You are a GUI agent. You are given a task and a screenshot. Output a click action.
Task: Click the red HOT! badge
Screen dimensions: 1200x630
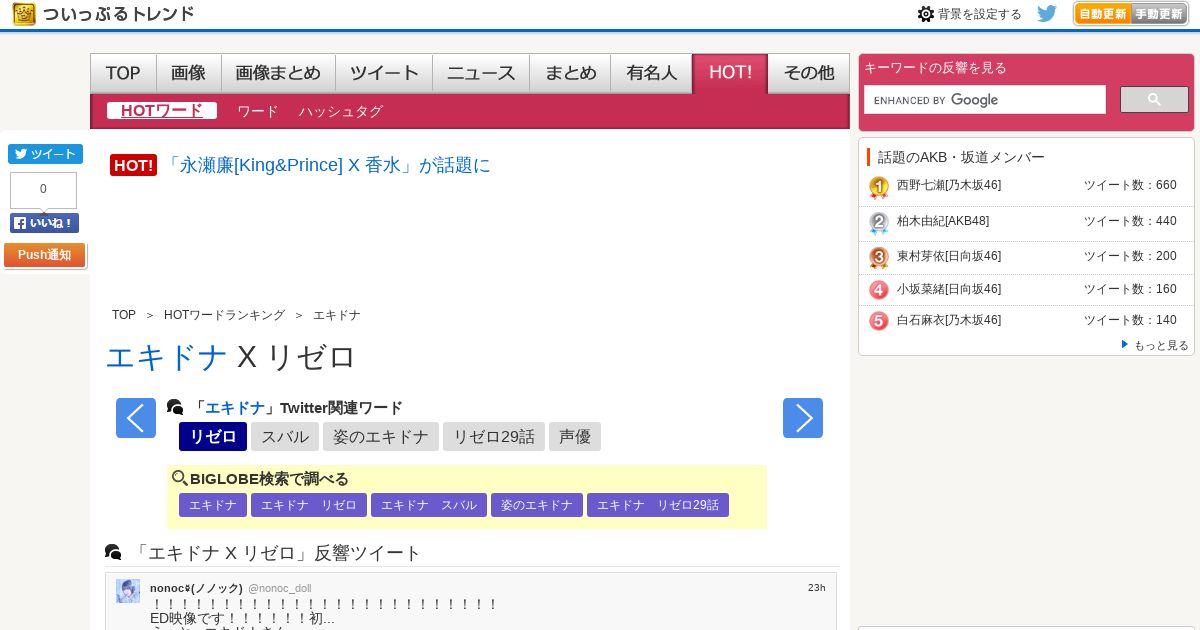tap(133, 165)
